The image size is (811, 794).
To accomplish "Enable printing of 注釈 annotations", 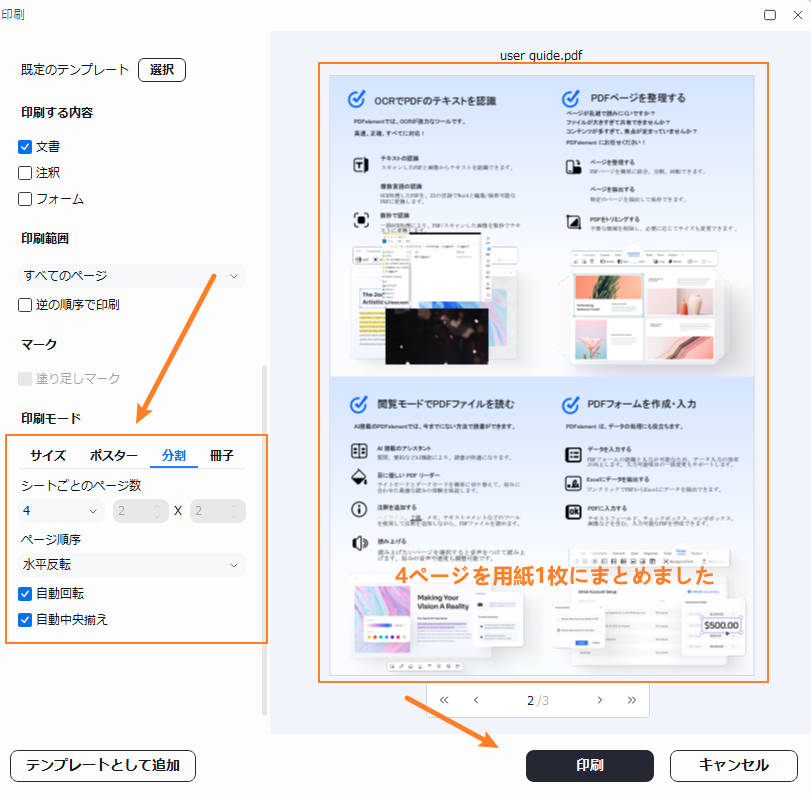I will click(x=24, y=172).
